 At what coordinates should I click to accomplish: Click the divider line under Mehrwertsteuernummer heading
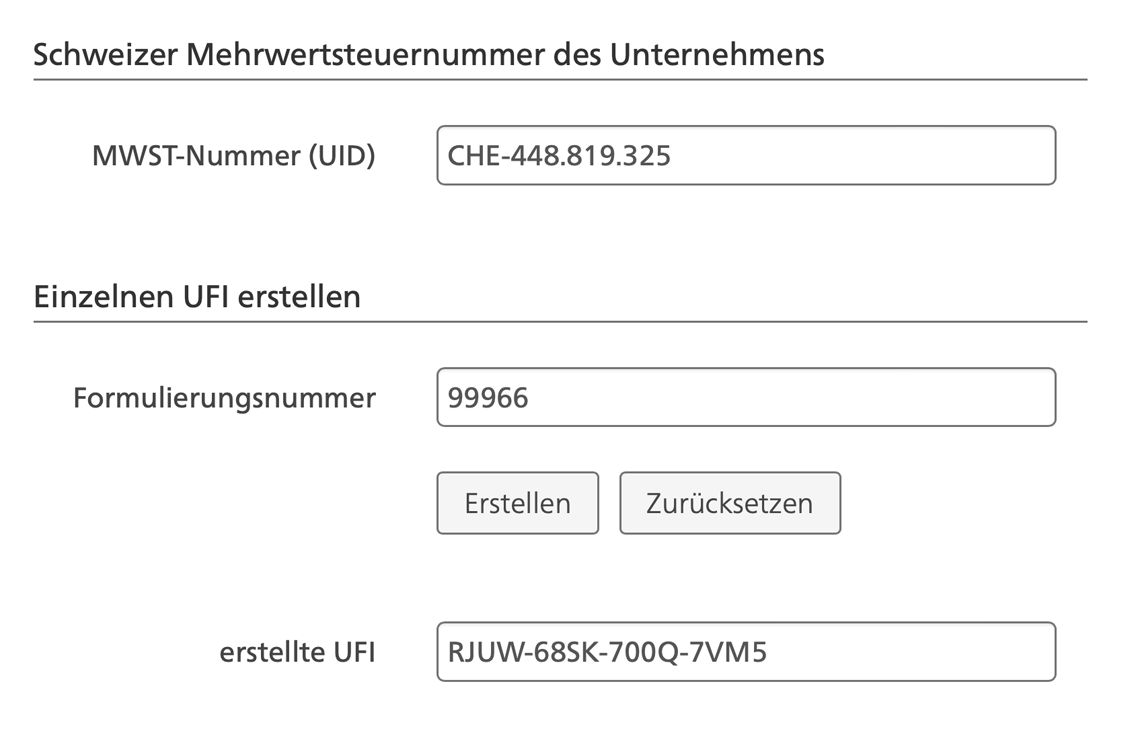pyautogui.click(x=560, y=80)
